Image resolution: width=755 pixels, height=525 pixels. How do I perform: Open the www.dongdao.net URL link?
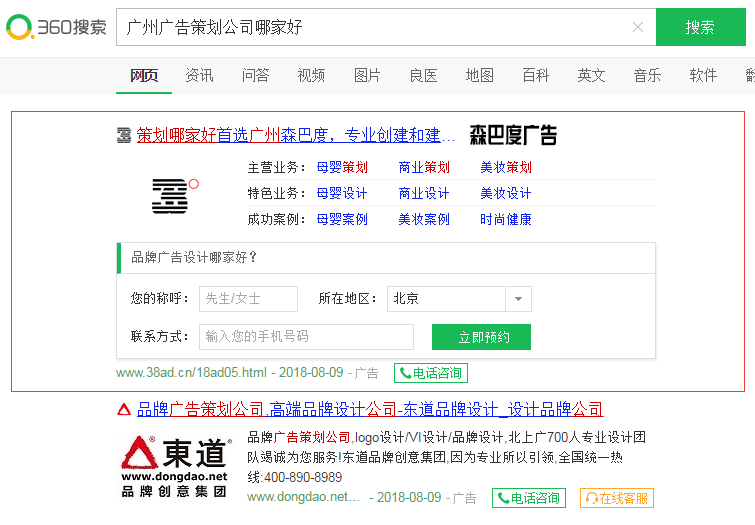304,497
